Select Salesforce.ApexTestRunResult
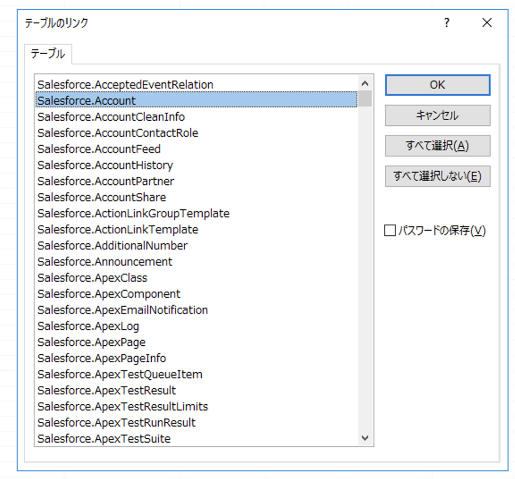Viewport: 515px width, 479px height. tap(197, 423)
